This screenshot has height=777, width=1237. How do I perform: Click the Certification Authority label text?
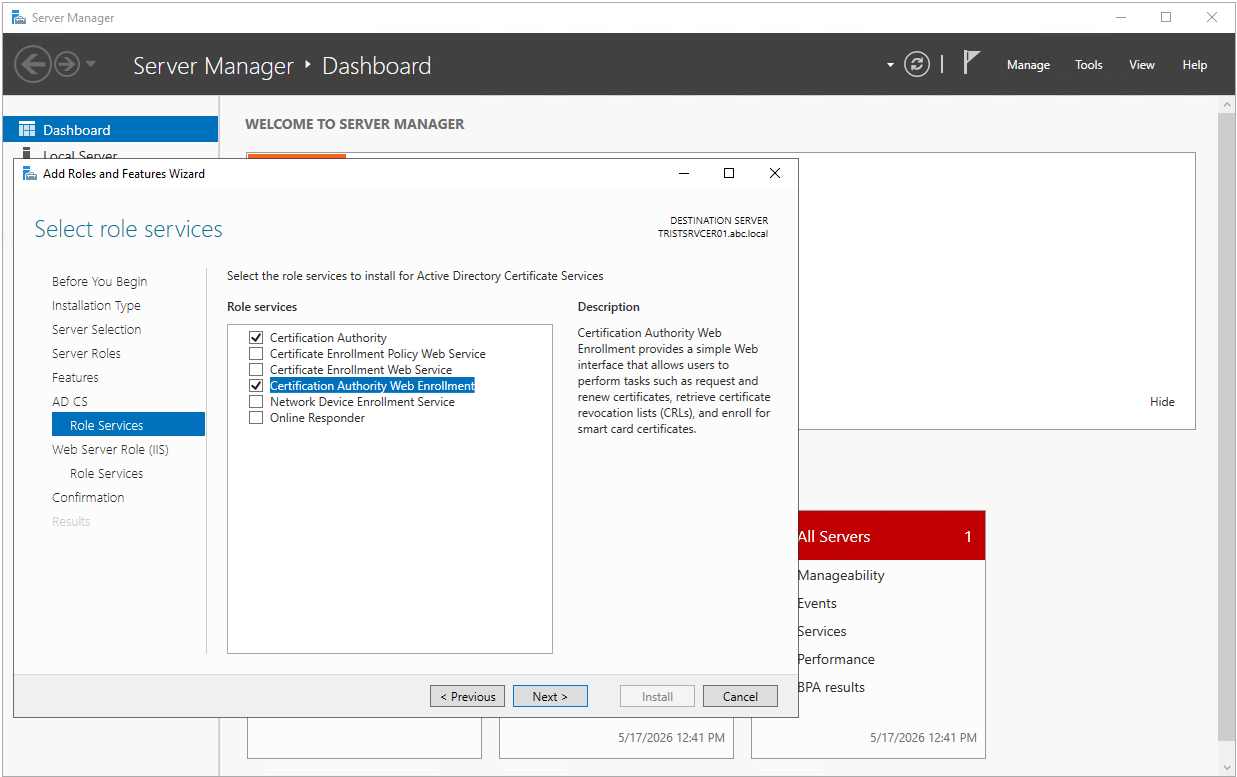click(x=328, y=338)
